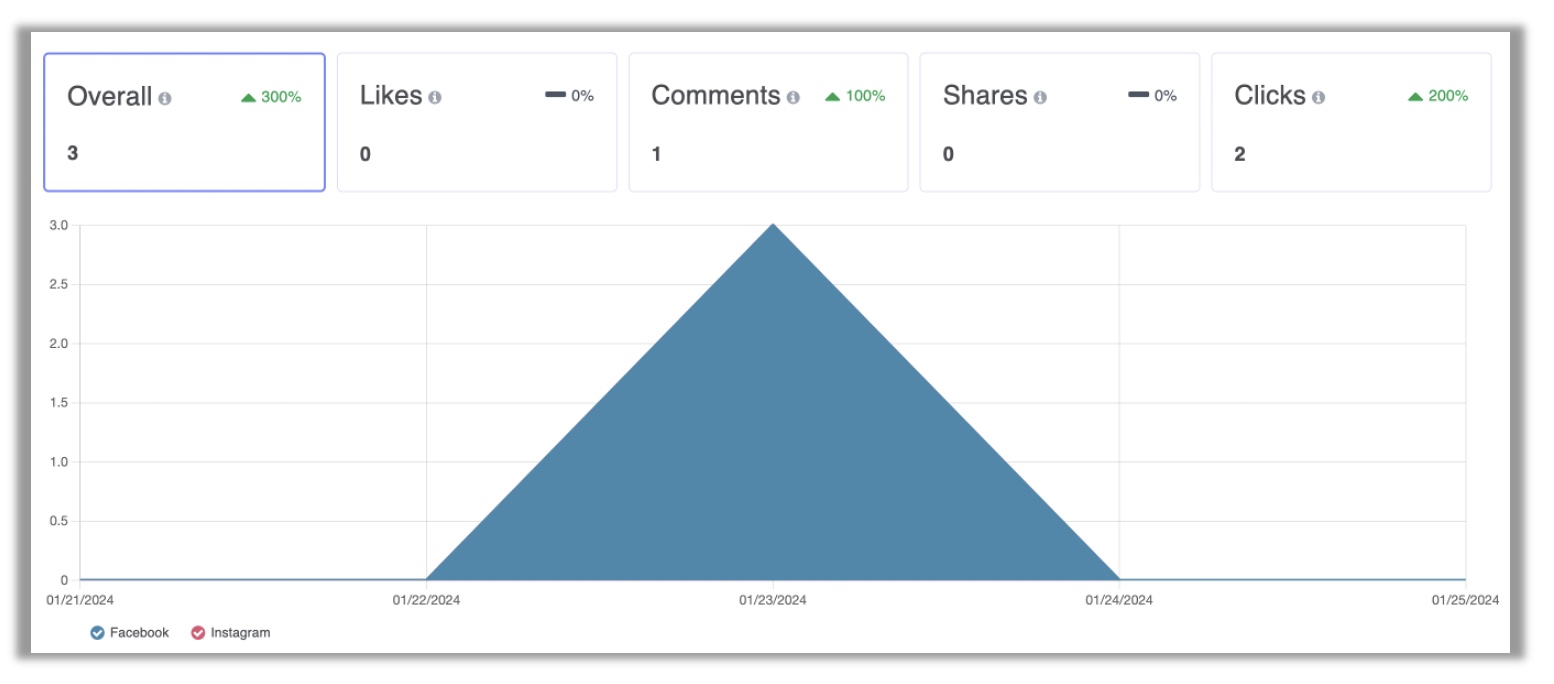Screen dimensions: 1554x684
Task: Open the Clicks metric card
Action: 1351,123
